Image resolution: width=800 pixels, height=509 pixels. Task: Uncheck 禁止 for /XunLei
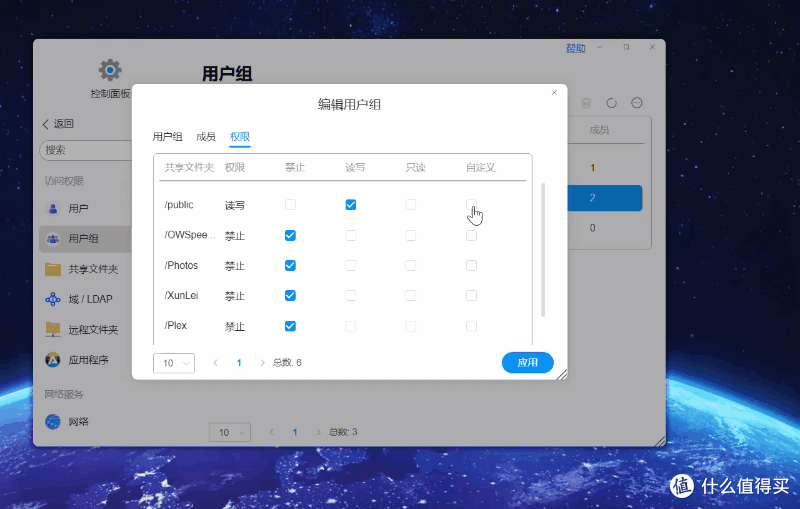pyautogui.click(x=290, y=295)
